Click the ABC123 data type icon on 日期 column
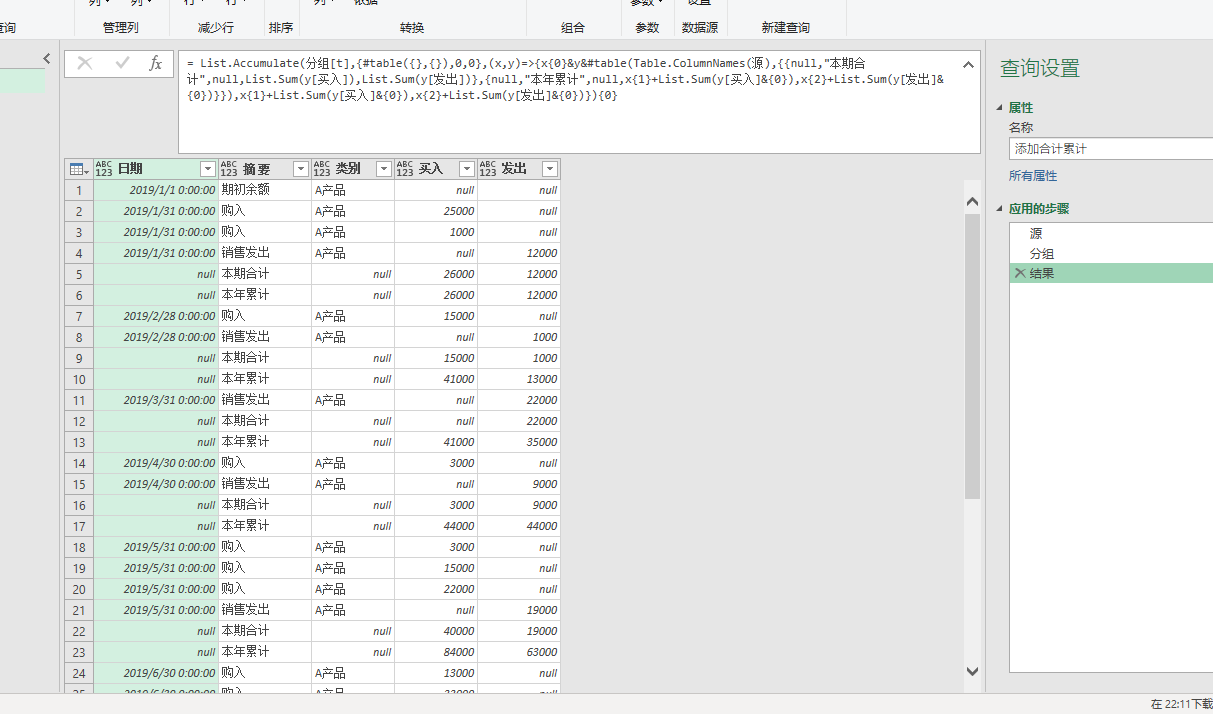This screenshot has width=1213, height=714. [x=103, y=167]
